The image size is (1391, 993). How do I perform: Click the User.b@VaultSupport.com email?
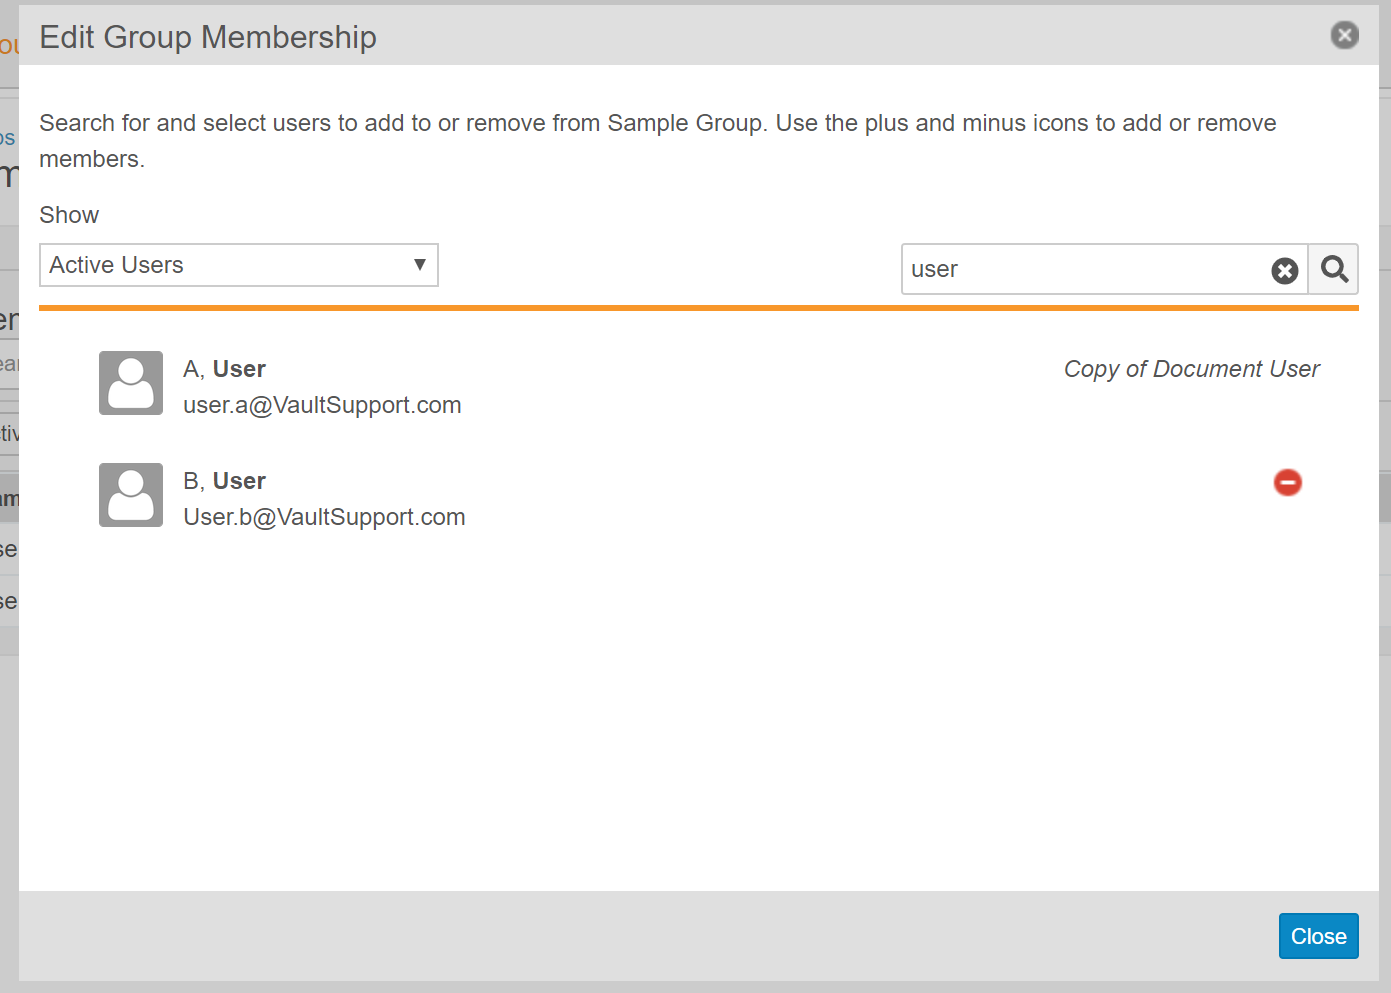[x=324, y=517]
